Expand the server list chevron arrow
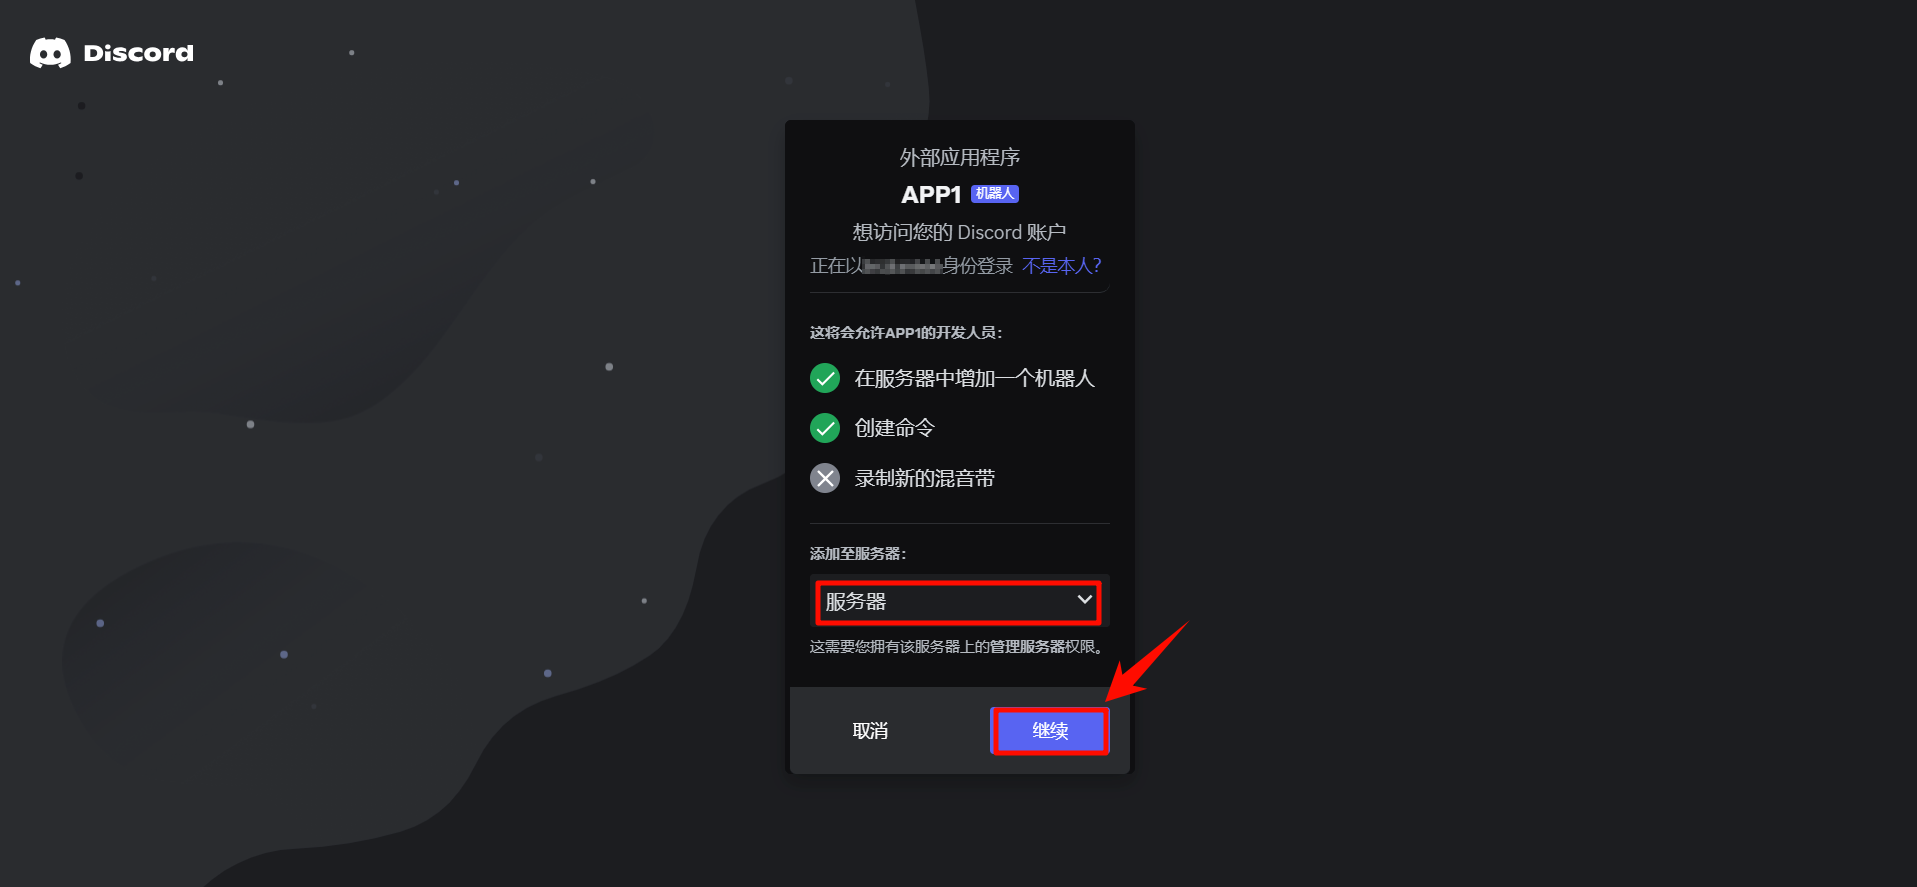The width and height of the screenshot is (1917, 887). [x=1084, y=600]
